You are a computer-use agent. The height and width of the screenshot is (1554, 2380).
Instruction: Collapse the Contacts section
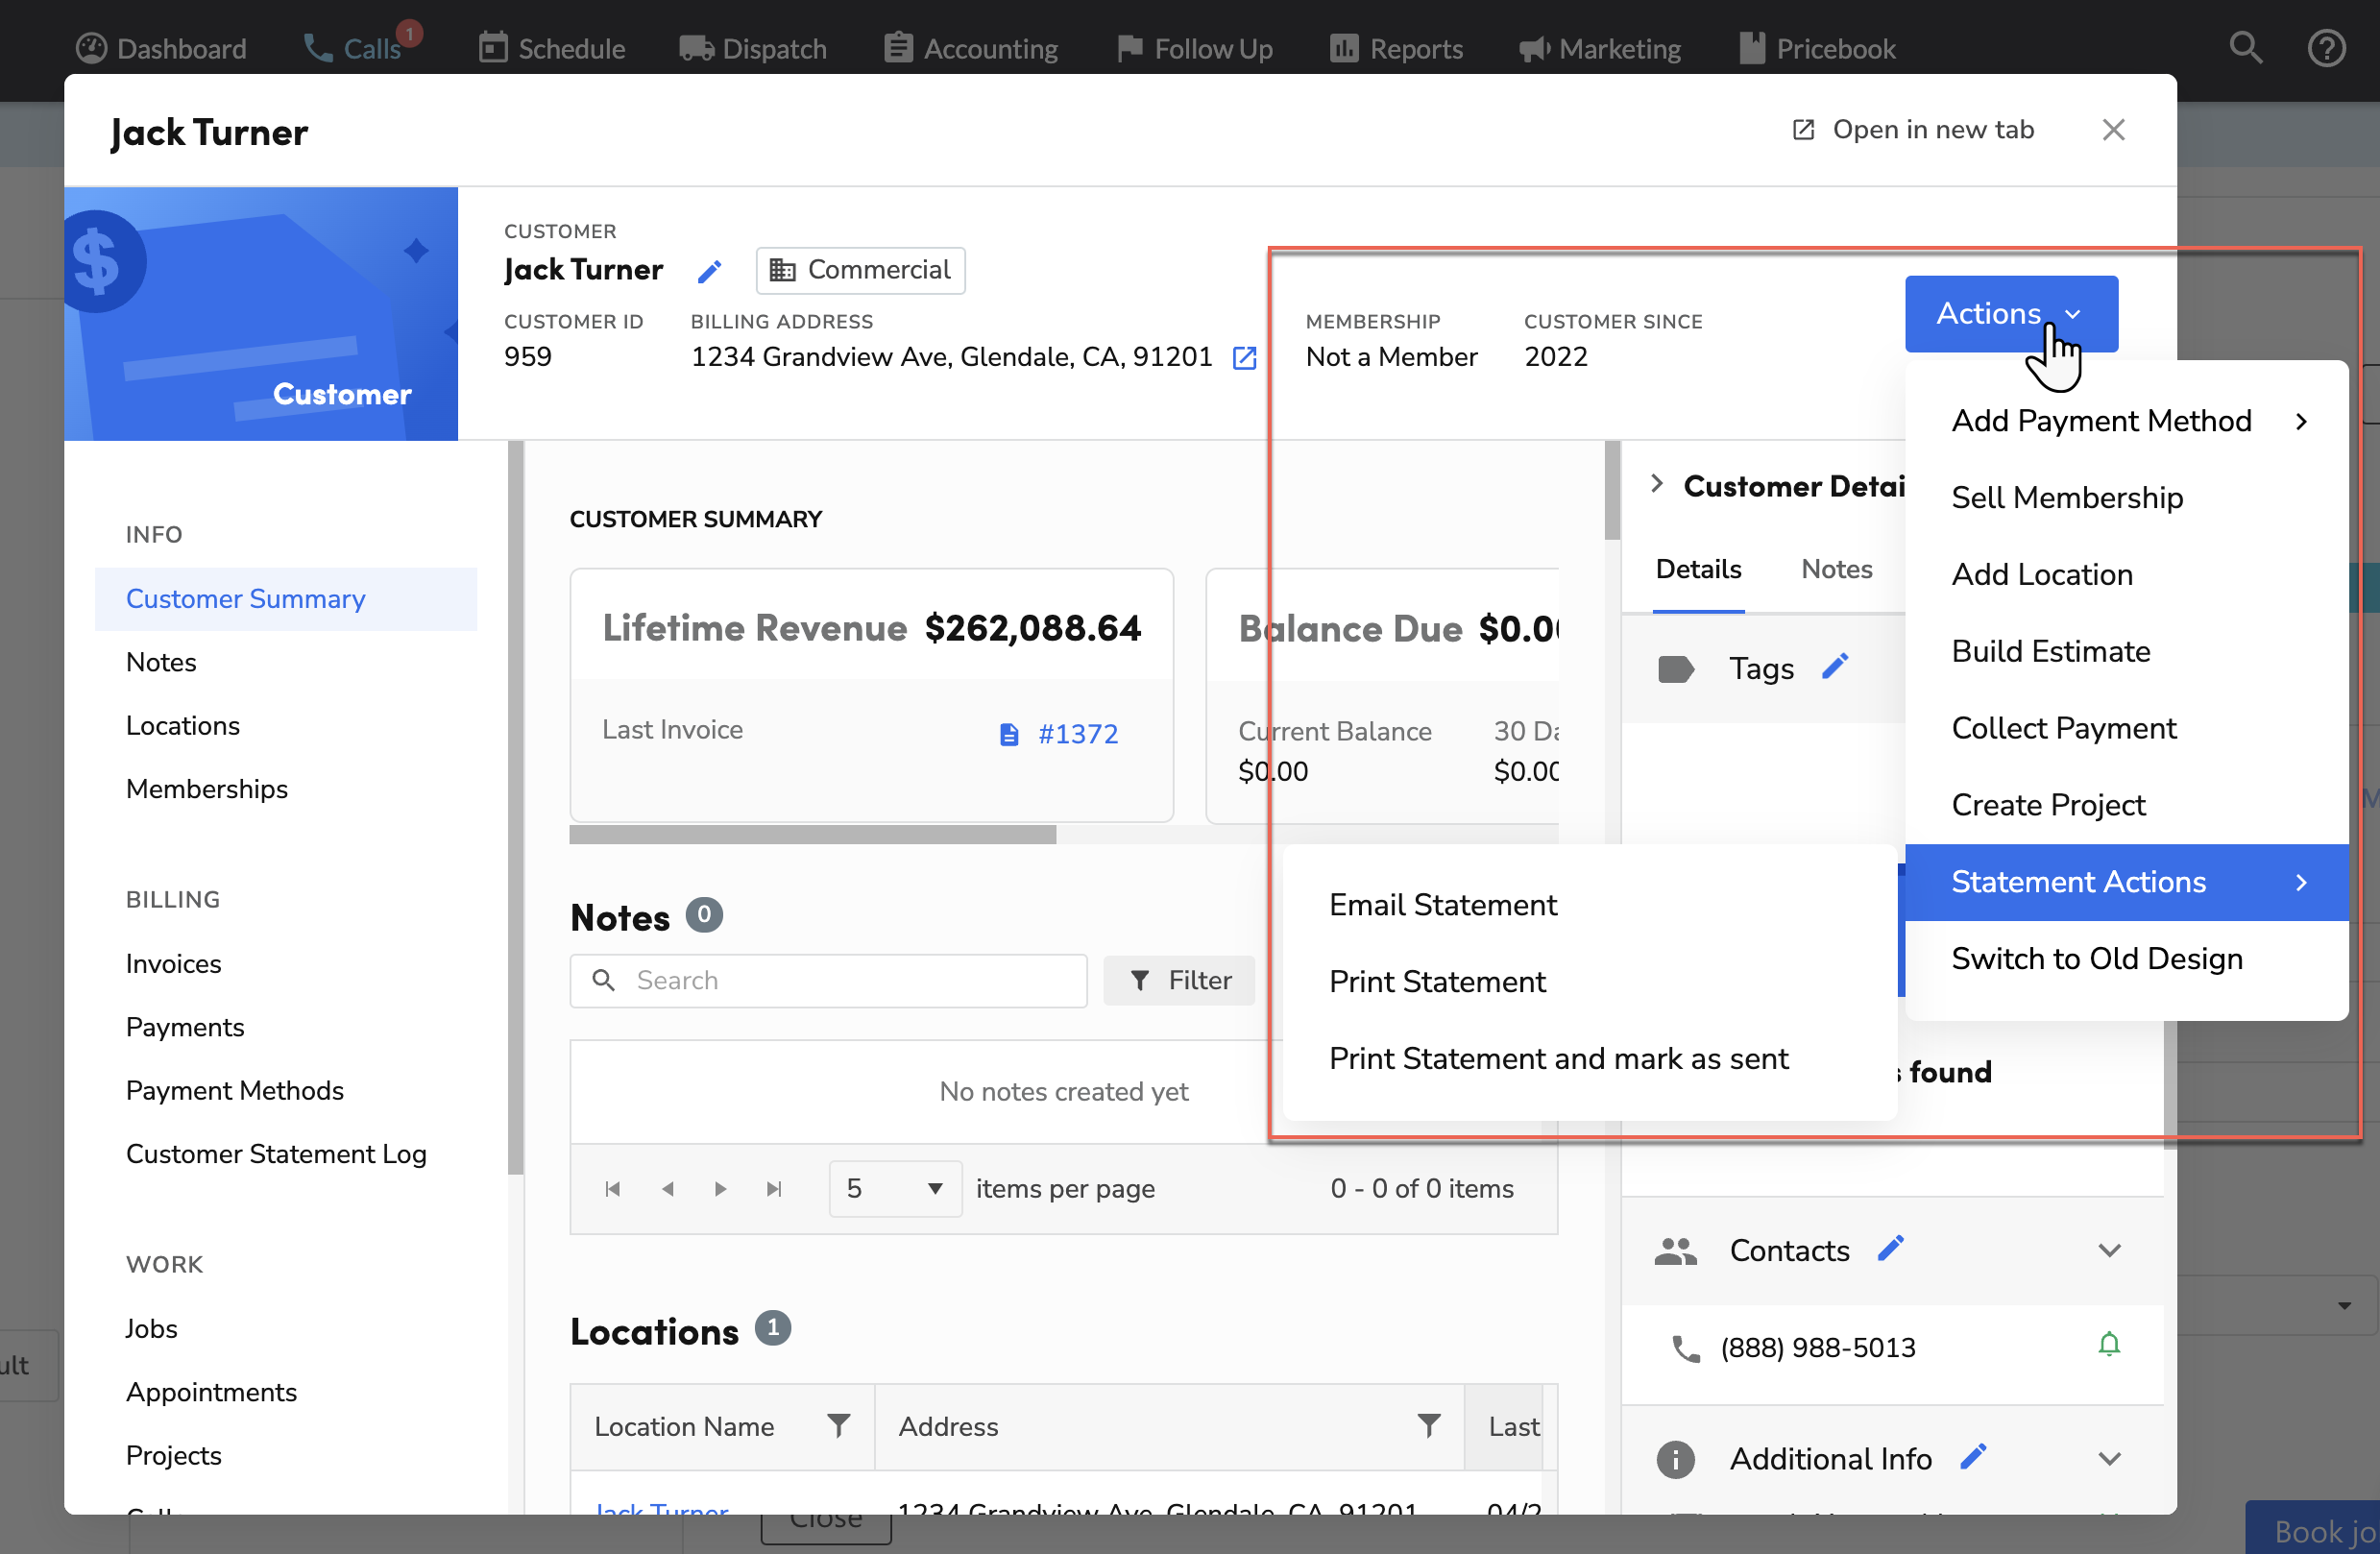(x=2110, y=1250)
